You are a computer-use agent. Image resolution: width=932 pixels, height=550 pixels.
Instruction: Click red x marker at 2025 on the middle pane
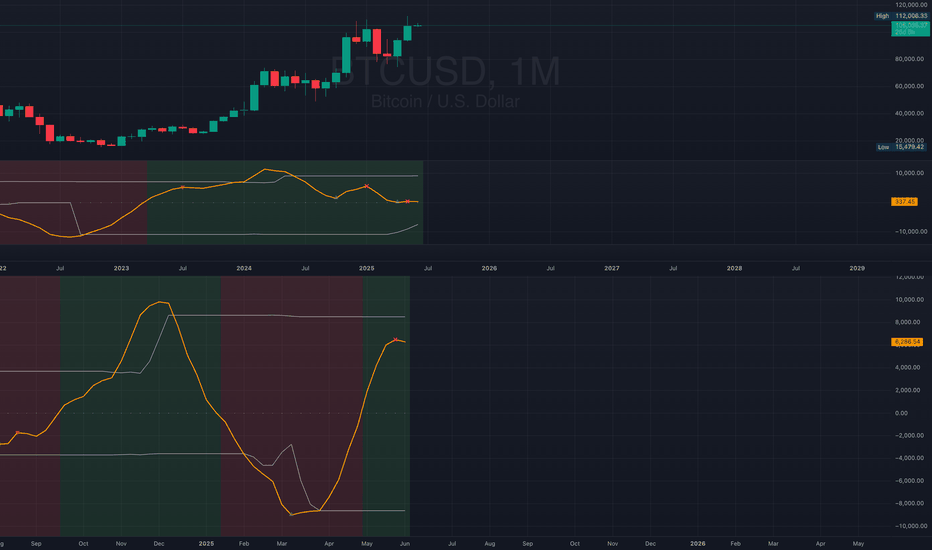(367, 186)
